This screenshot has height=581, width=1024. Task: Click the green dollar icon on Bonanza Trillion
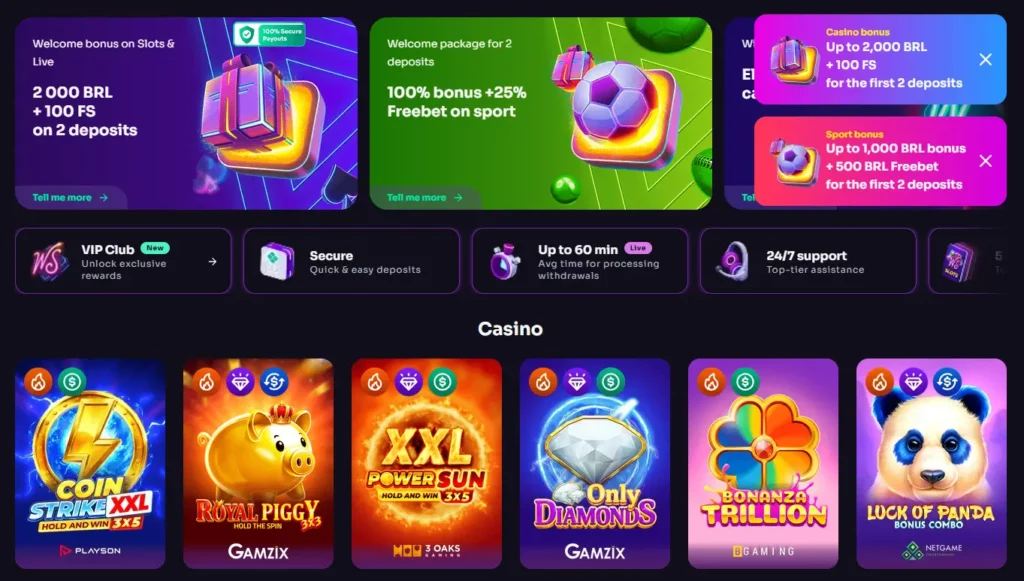point(745,381)
